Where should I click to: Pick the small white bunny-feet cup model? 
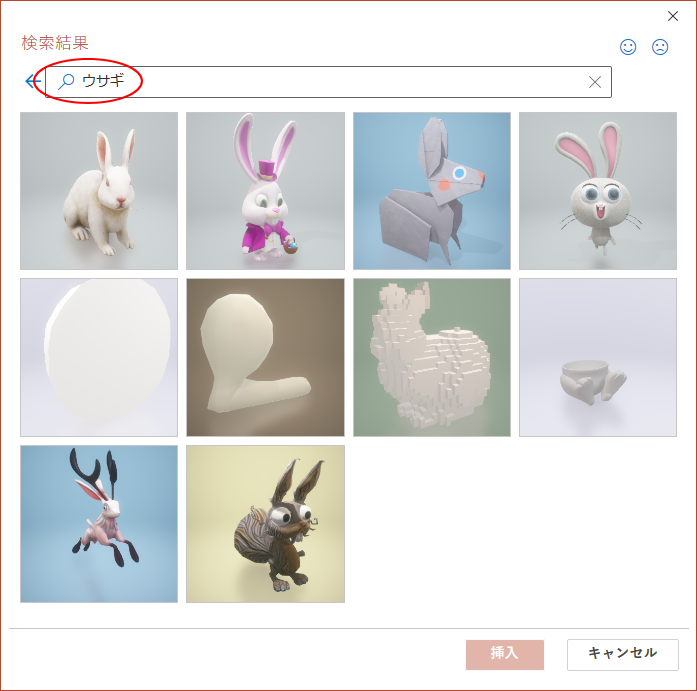[598, 358]
